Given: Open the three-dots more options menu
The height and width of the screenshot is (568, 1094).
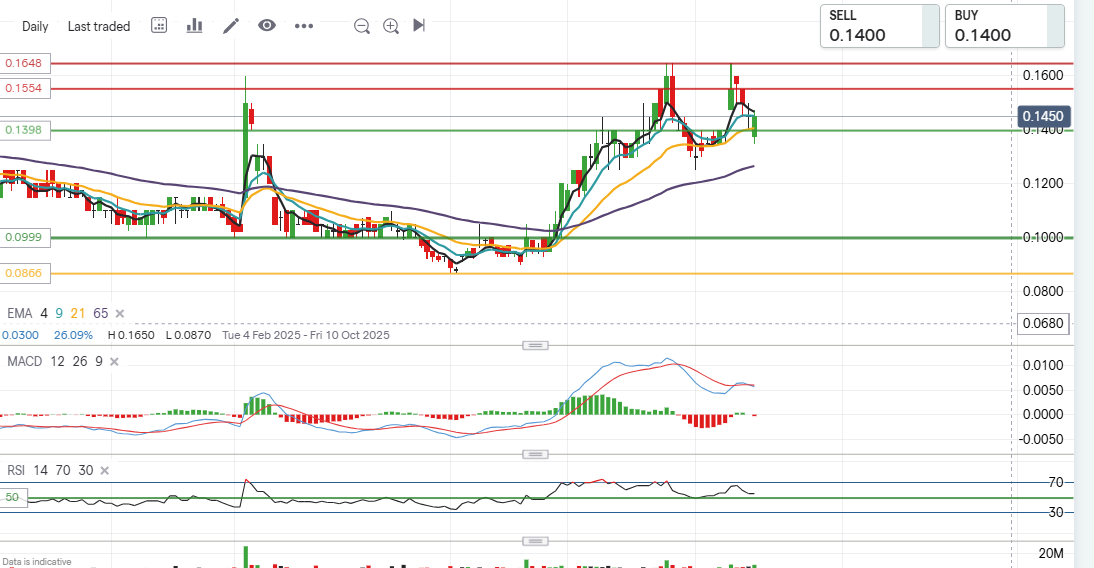Looking at the screenshot, I should pyautogui.click(x=304, y=25).
